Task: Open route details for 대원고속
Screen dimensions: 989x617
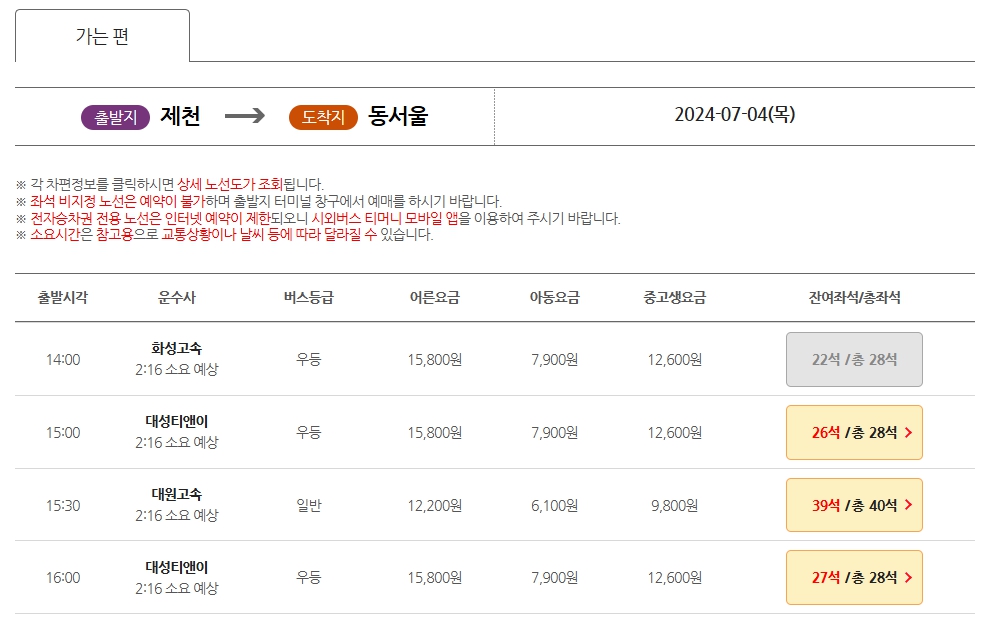Action: coord(177,494)
